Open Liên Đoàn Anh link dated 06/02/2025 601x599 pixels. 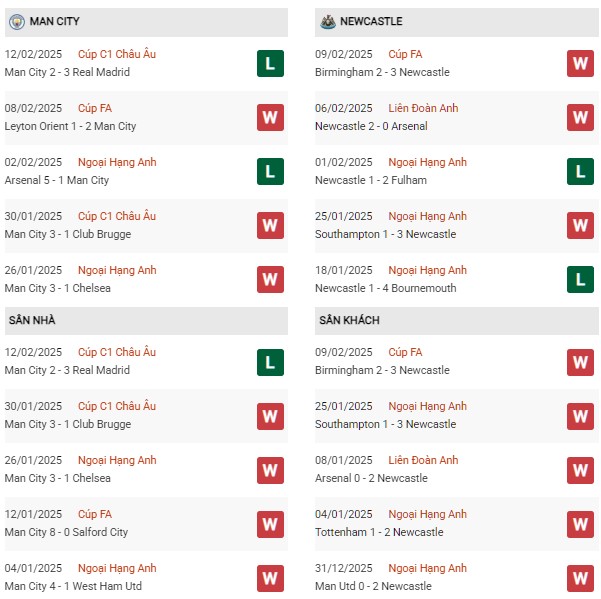423,108
